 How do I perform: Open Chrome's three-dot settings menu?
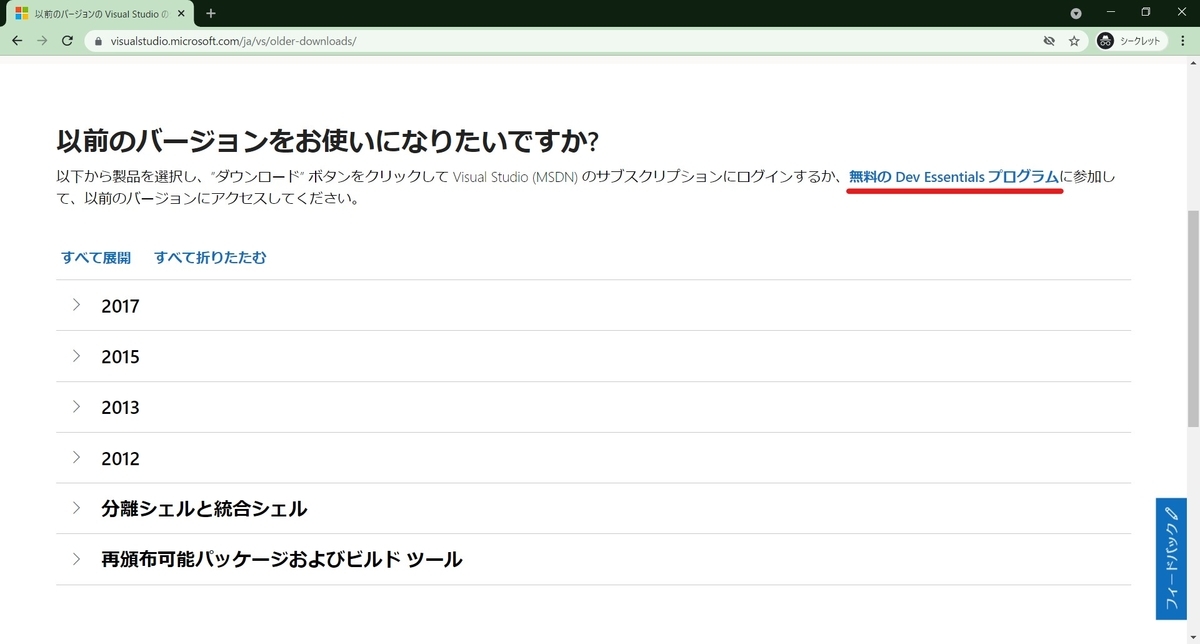point(1182,41)
